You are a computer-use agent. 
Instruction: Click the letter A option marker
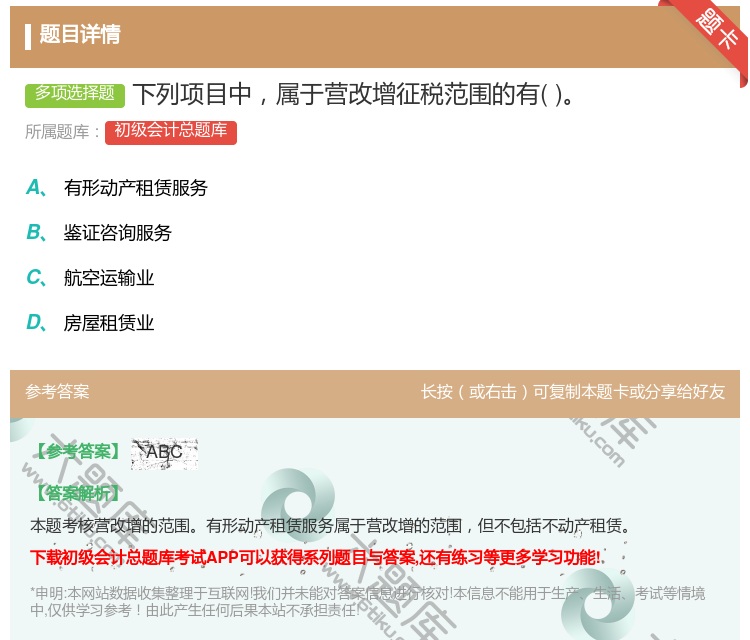tap(36, 188)
